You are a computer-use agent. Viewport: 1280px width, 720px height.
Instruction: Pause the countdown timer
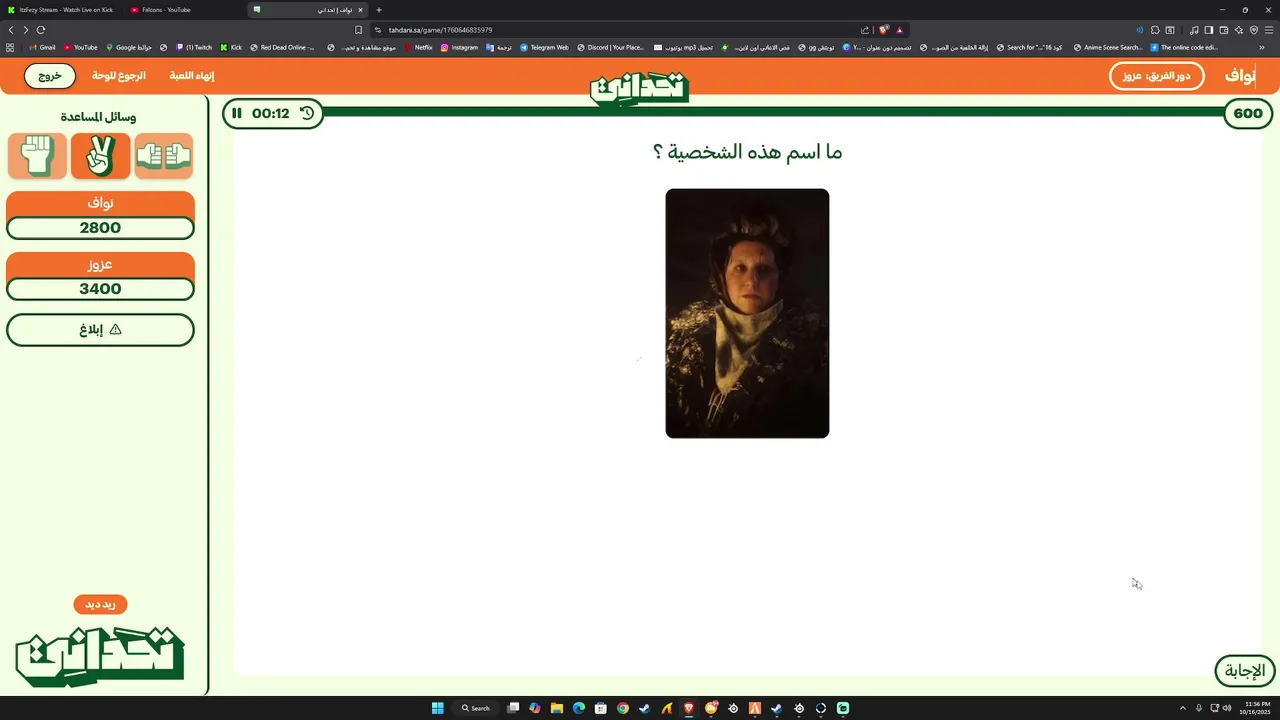pyautogui.click(x=237, y=113)
